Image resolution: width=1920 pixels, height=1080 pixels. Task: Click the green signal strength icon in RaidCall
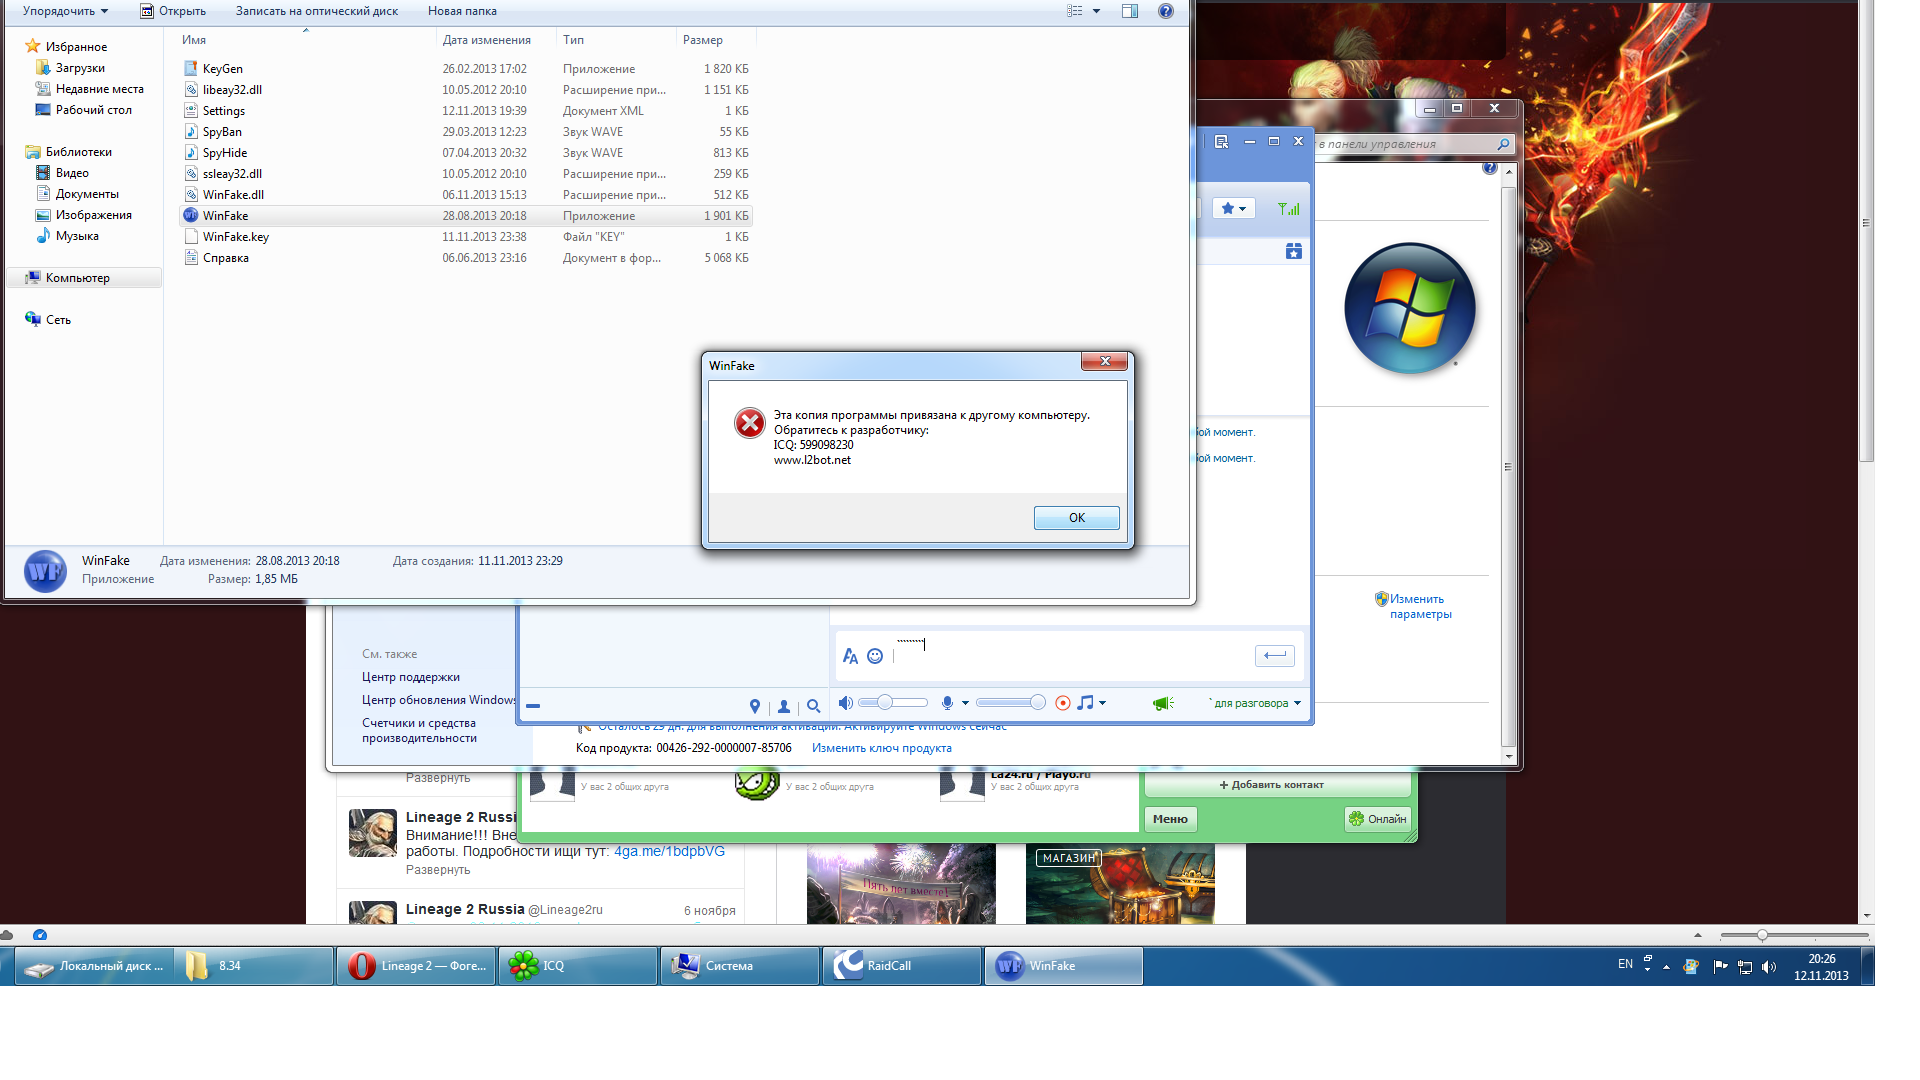coord(1289,209)
